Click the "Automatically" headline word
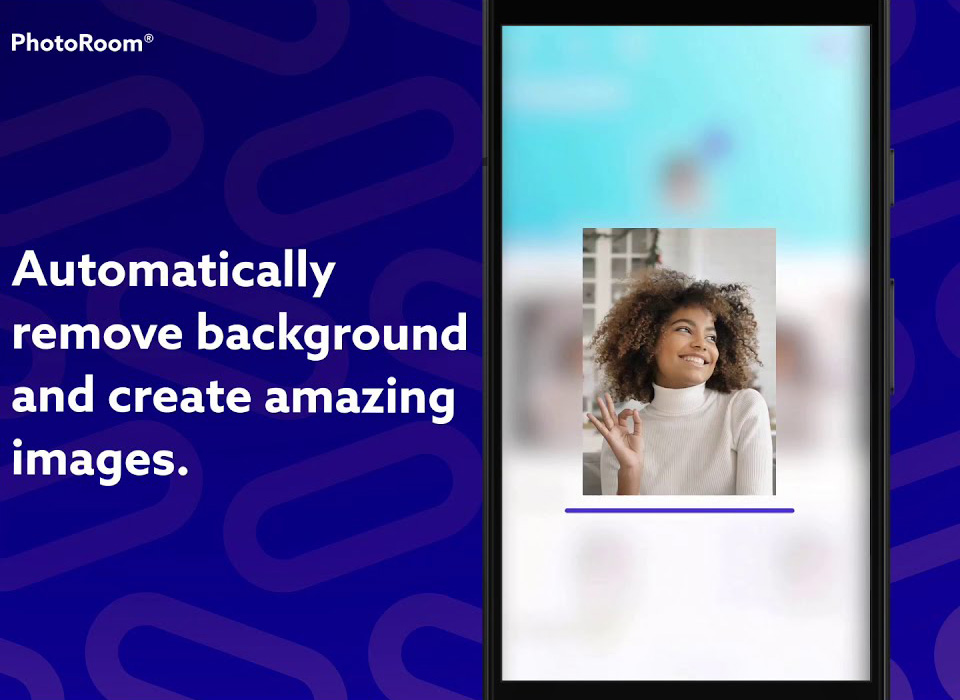 point(173,272)
